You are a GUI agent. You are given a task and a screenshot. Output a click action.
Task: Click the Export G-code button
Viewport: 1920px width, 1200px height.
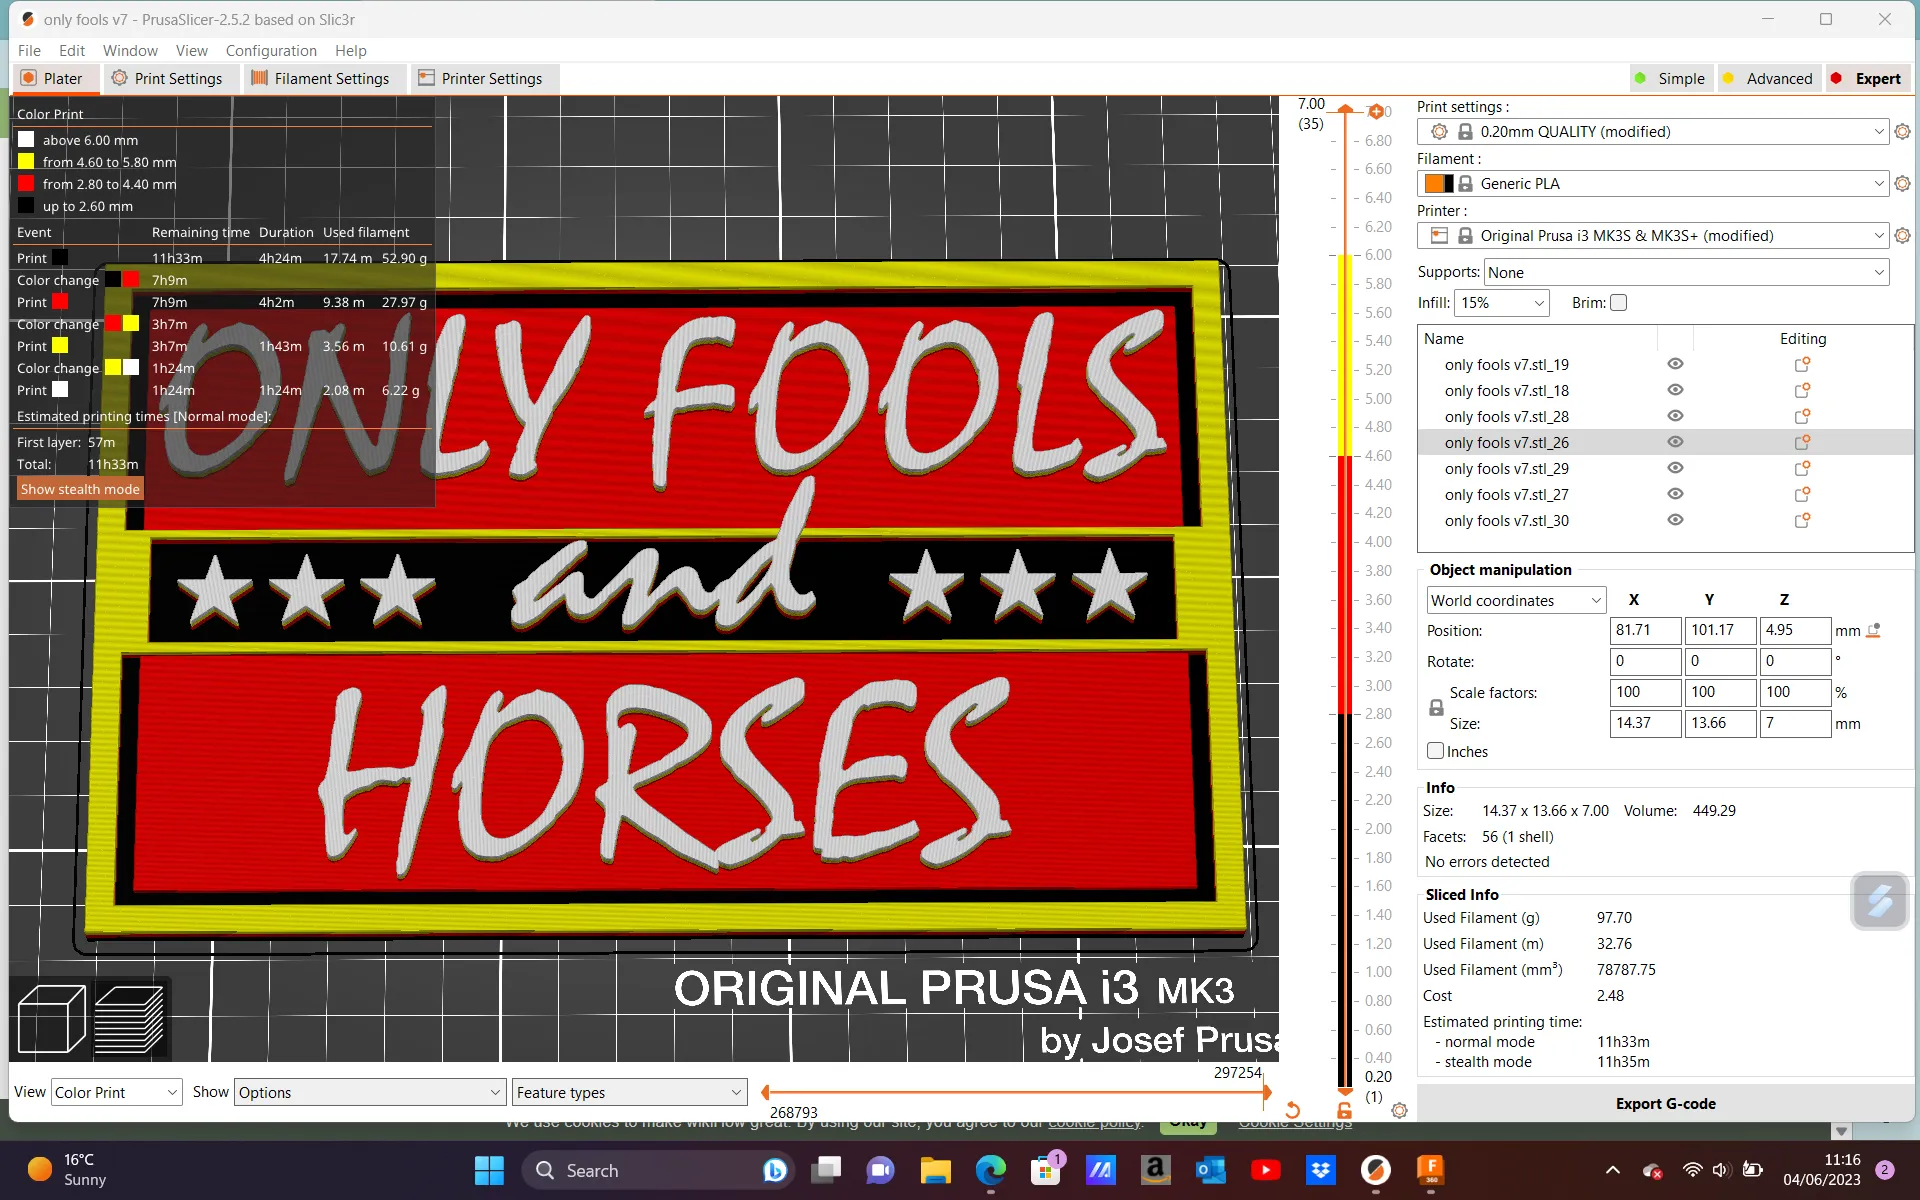1665,1103
